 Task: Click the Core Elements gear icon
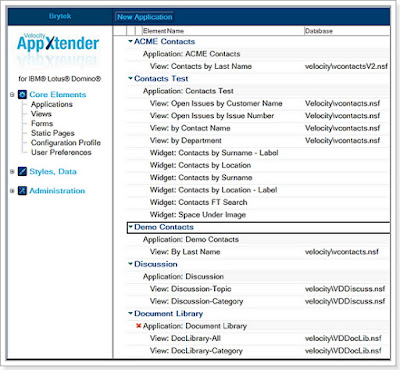22,95
